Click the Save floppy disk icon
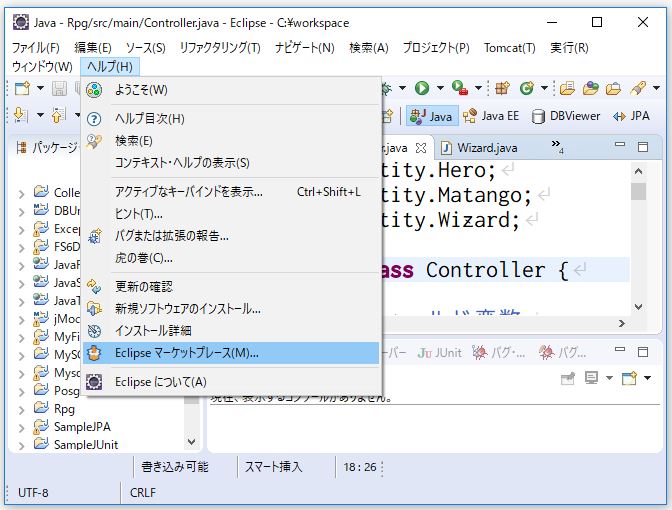This screenshot has width=672, height=510. coord(59,88)
